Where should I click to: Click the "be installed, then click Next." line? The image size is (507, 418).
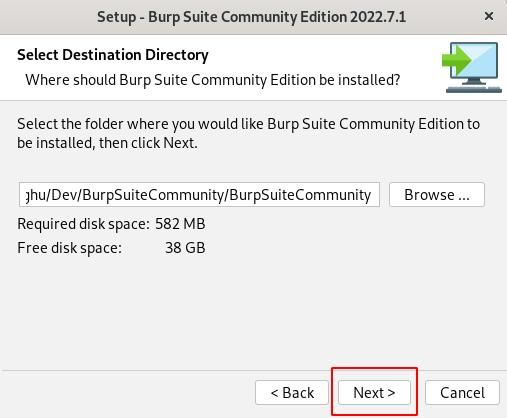pyautogui.click(x=107, y=143)
